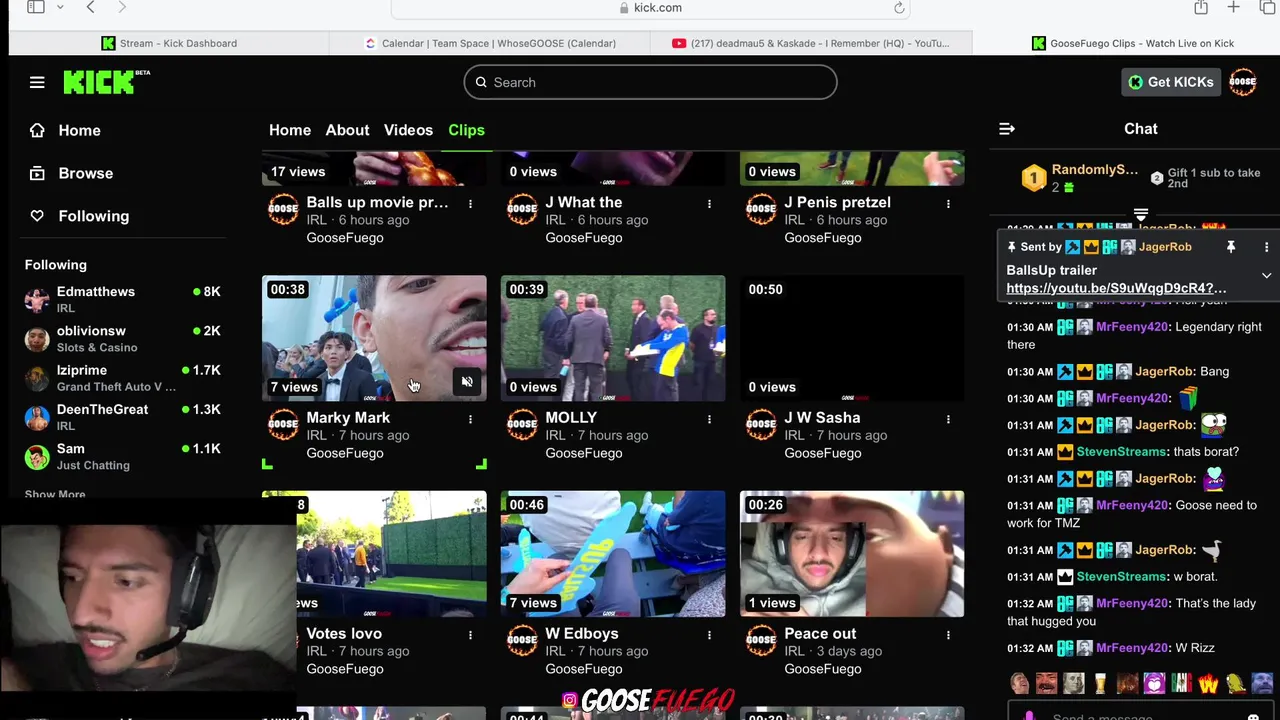Play the Marky Mark clip thumbnail
This screenshot has height=720, width=1280.
374,338
